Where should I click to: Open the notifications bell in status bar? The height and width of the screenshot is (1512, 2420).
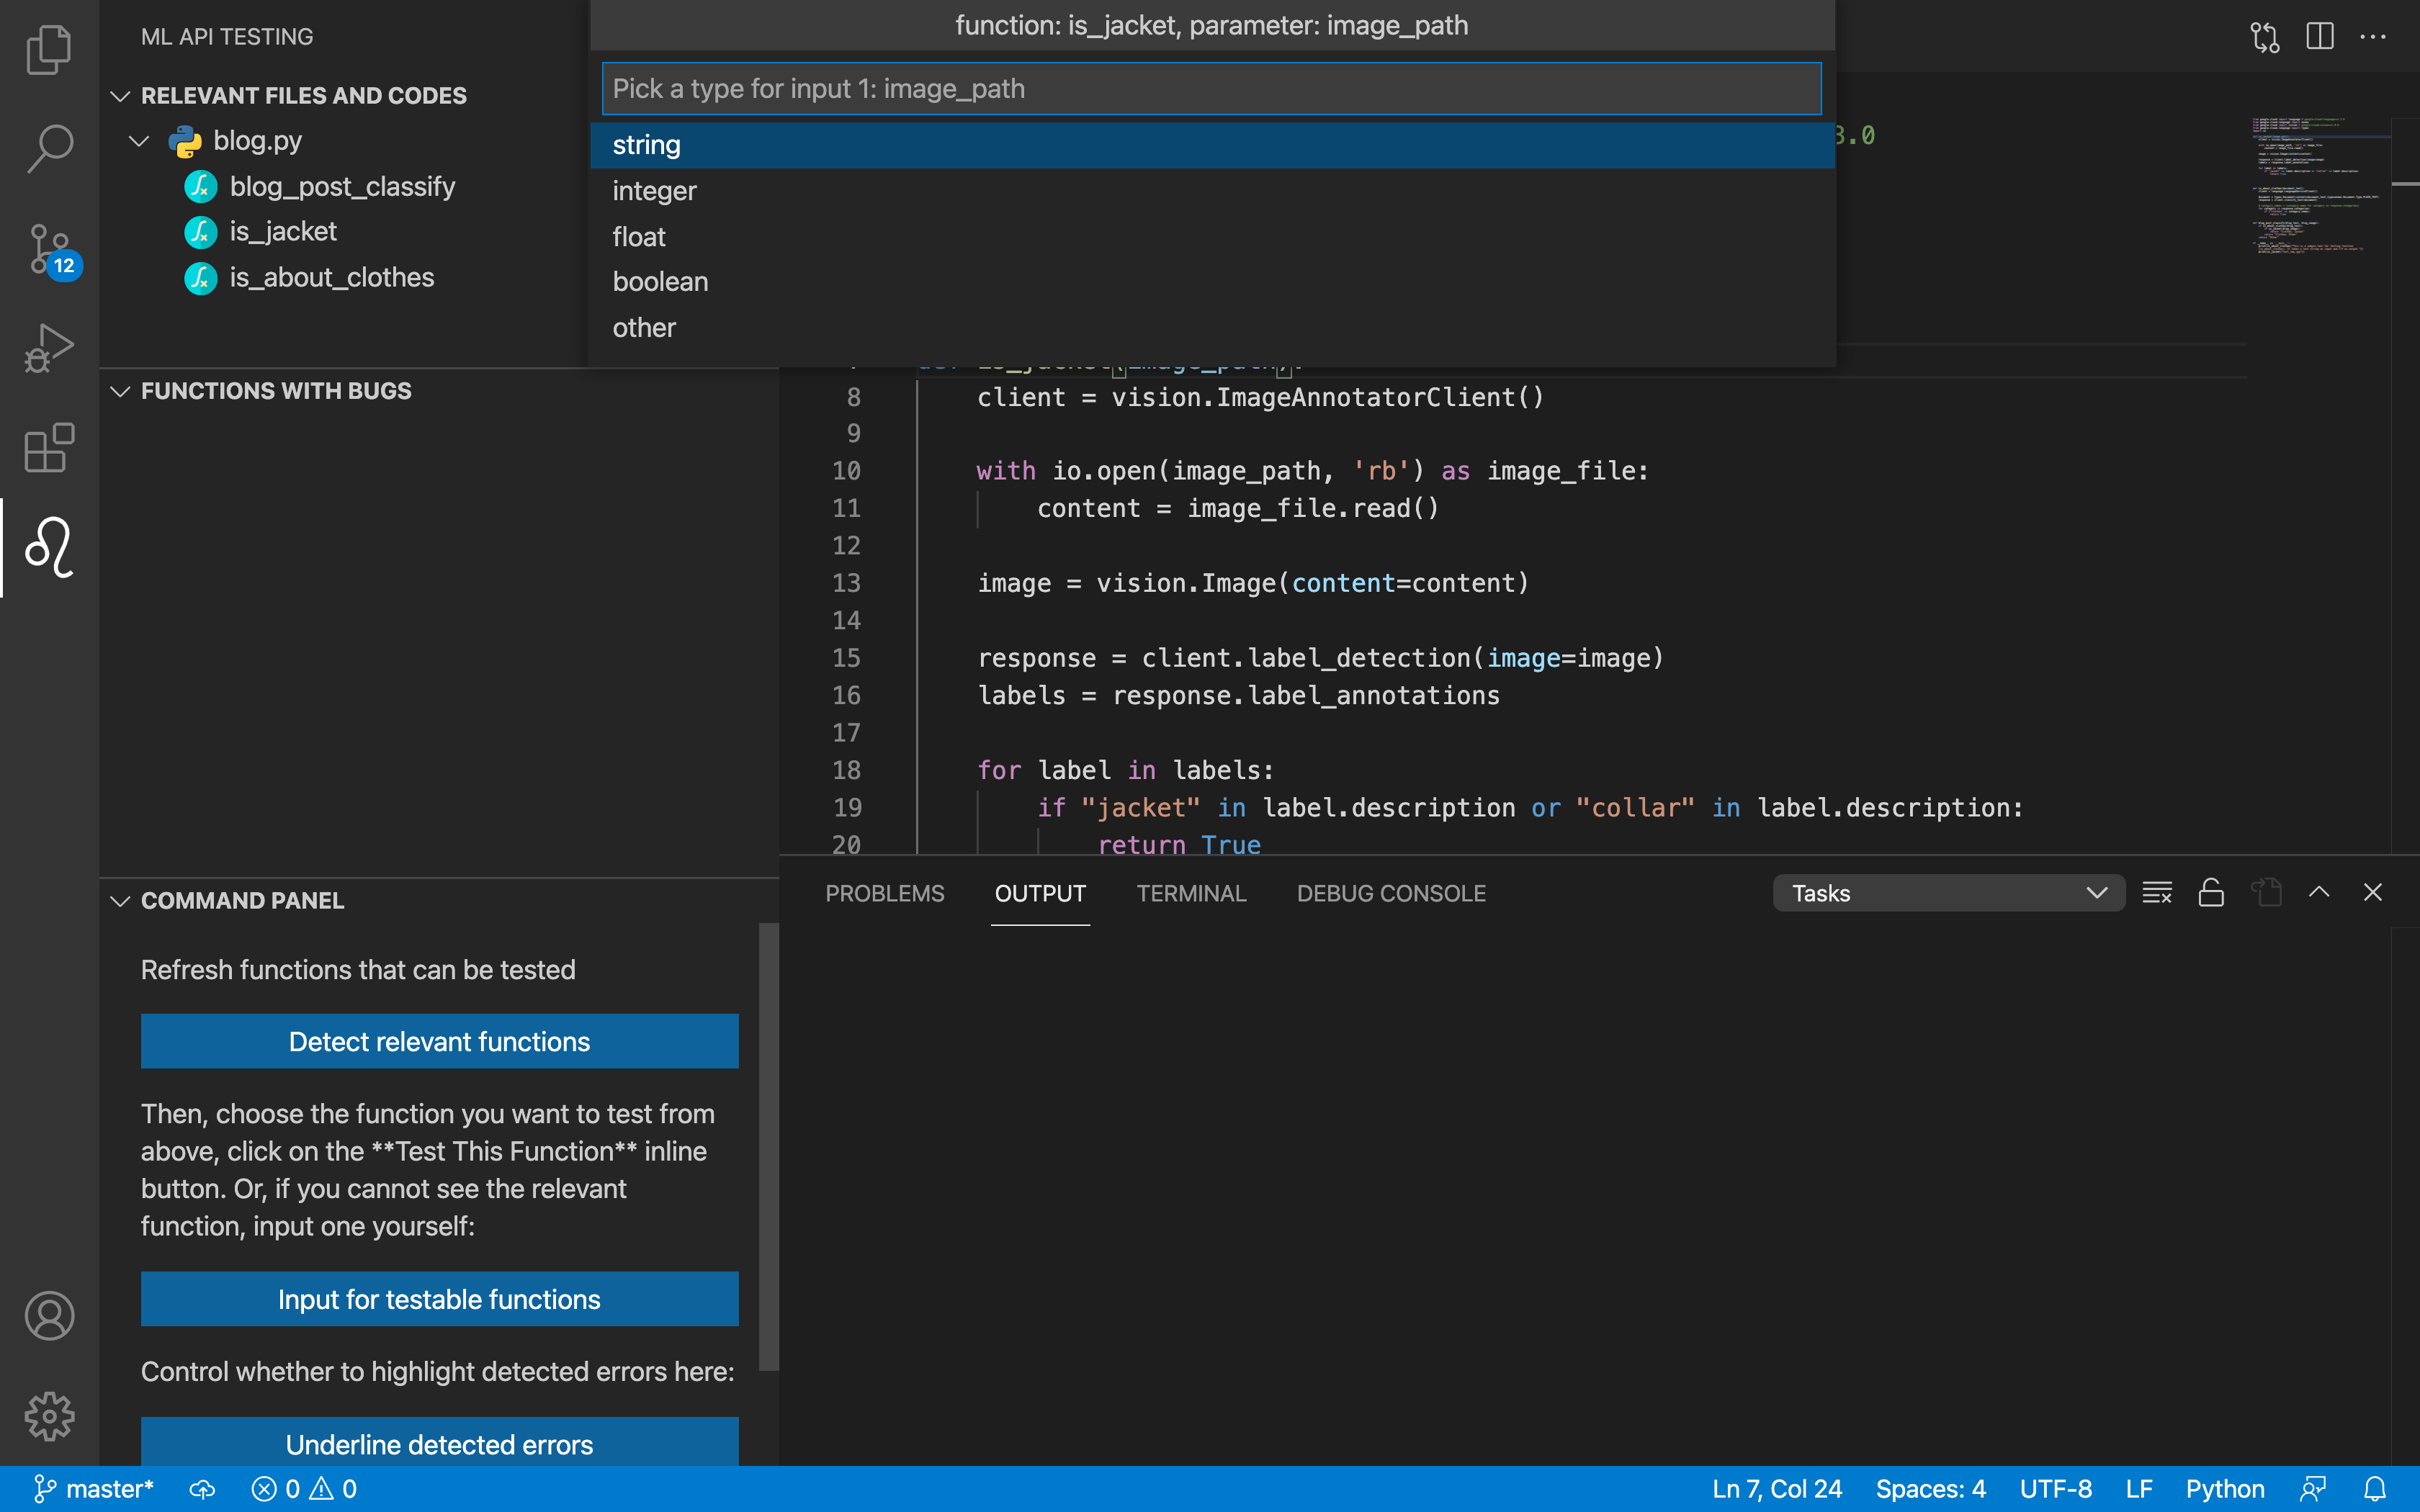2374,1489
